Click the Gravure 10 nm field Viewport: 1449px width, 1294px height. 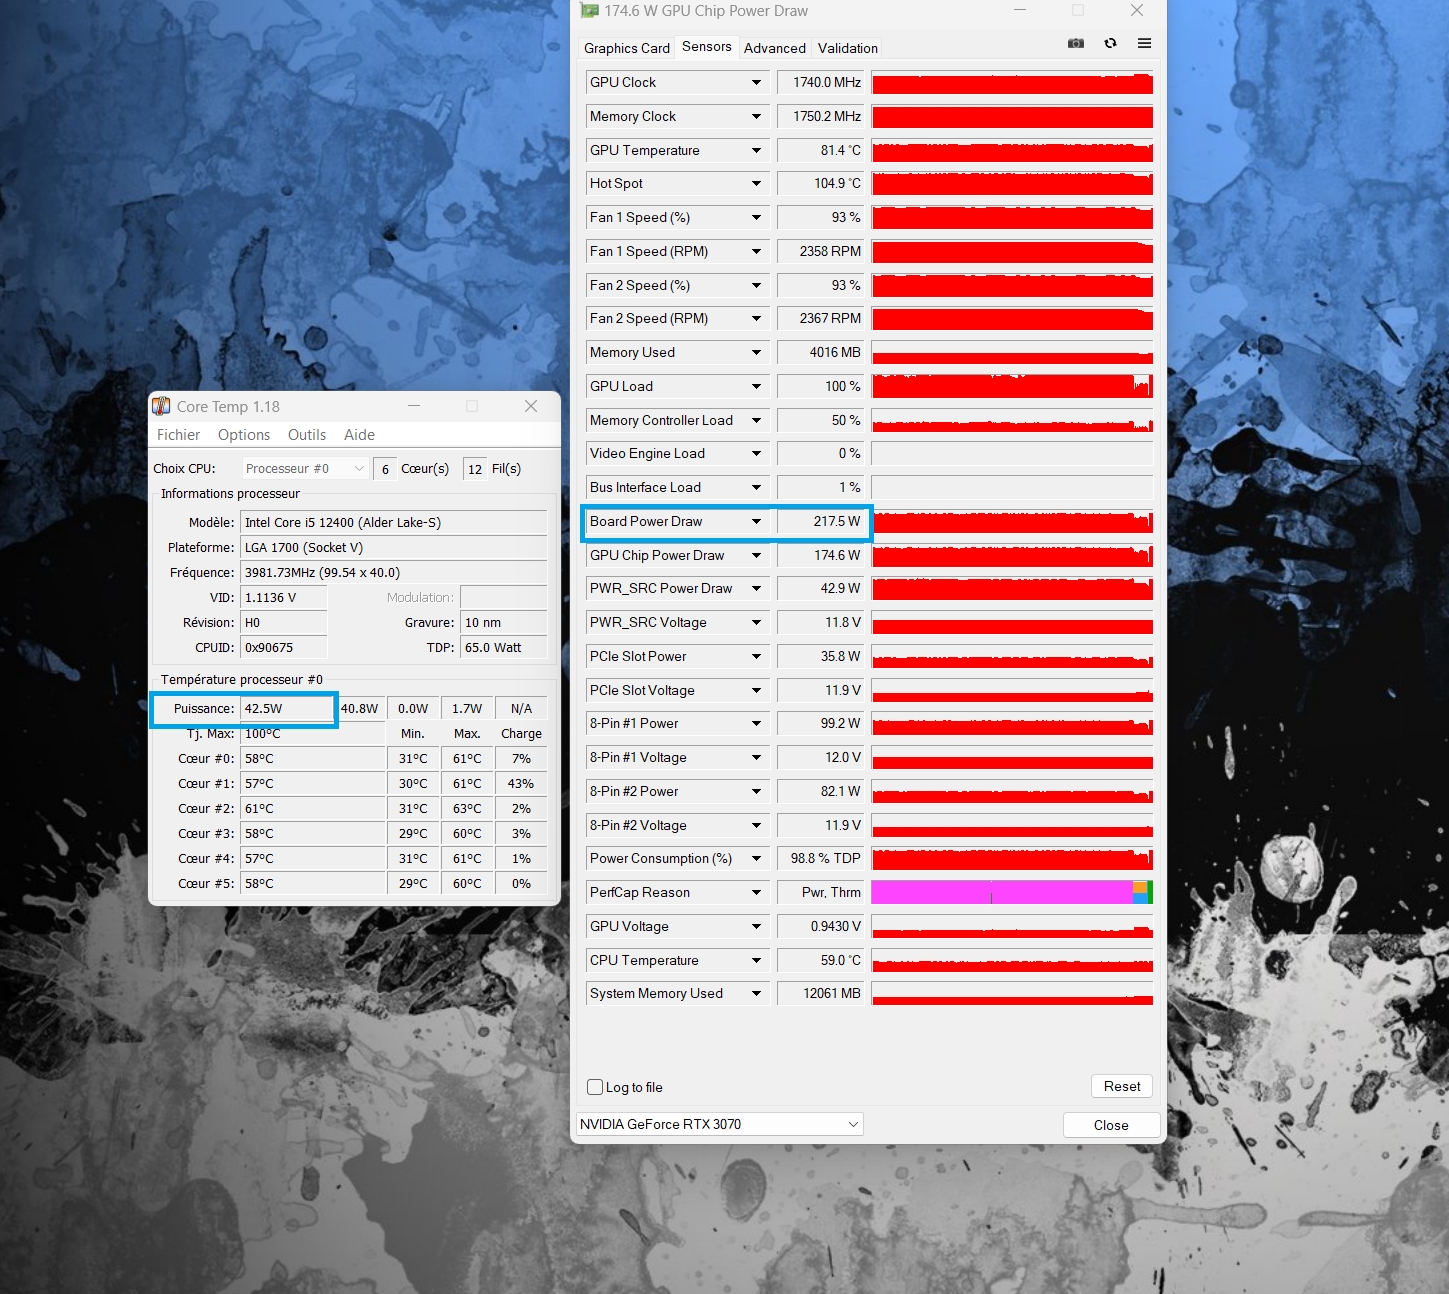[504, 622]
